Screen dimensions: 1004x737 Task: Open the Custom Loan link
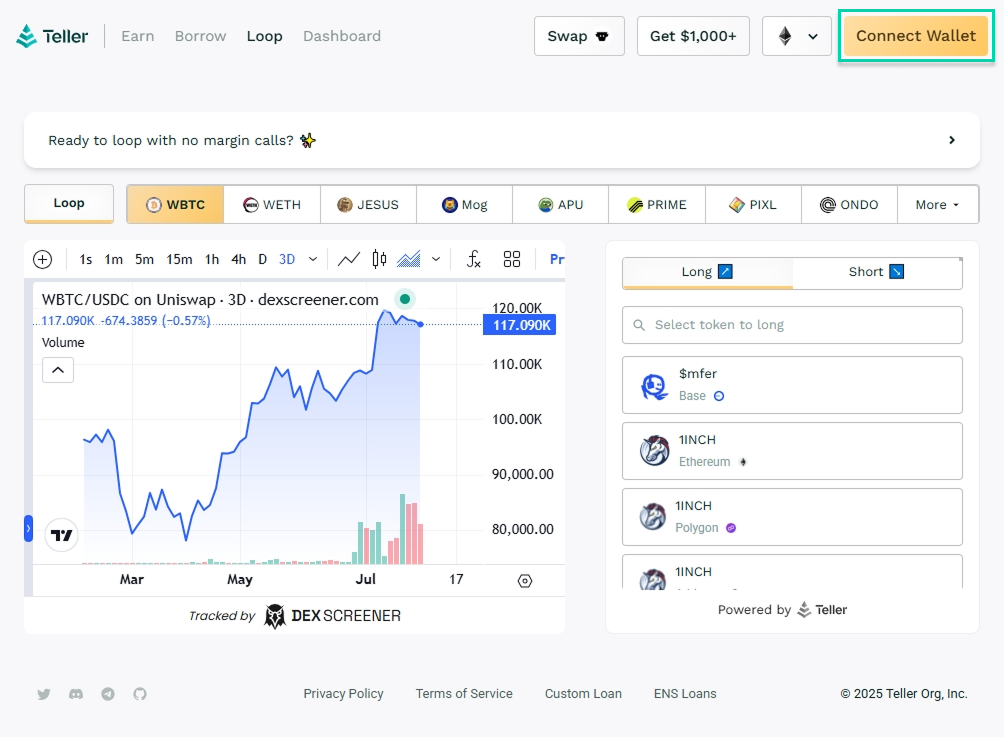click(583, 694)
